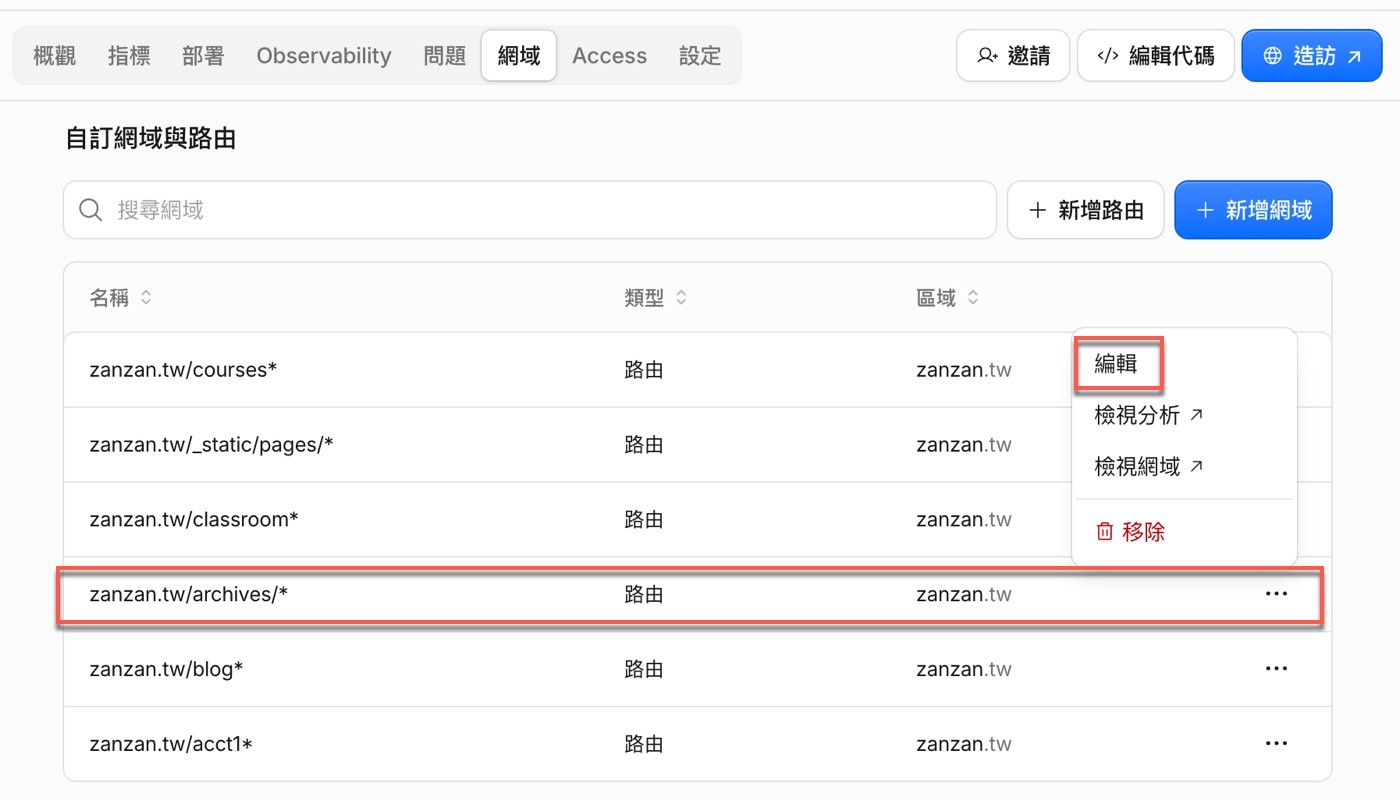Focus the 搜尋網域 search field
Screen dimensions: 1400x800
pos(530,210)
